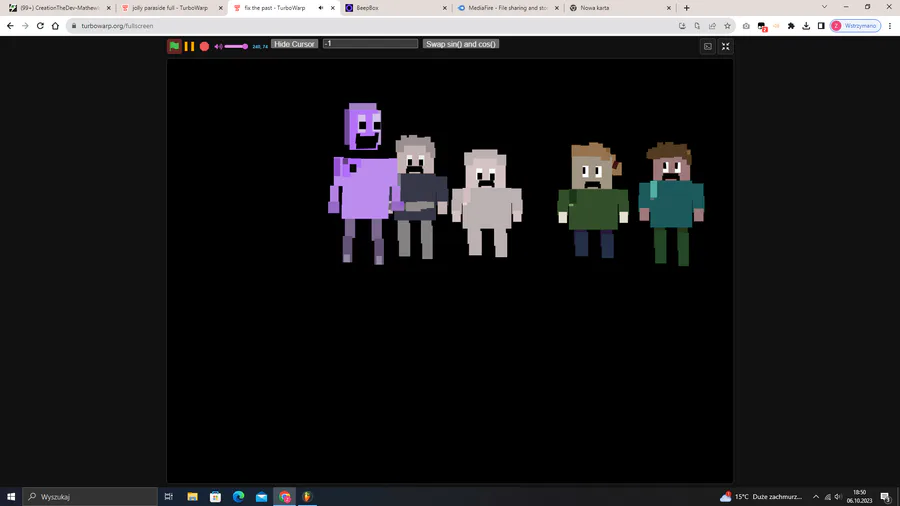Open FL Studio icon in taskbar
The image size is (900, 506).
pyautogui.click(x=307, y=497)
